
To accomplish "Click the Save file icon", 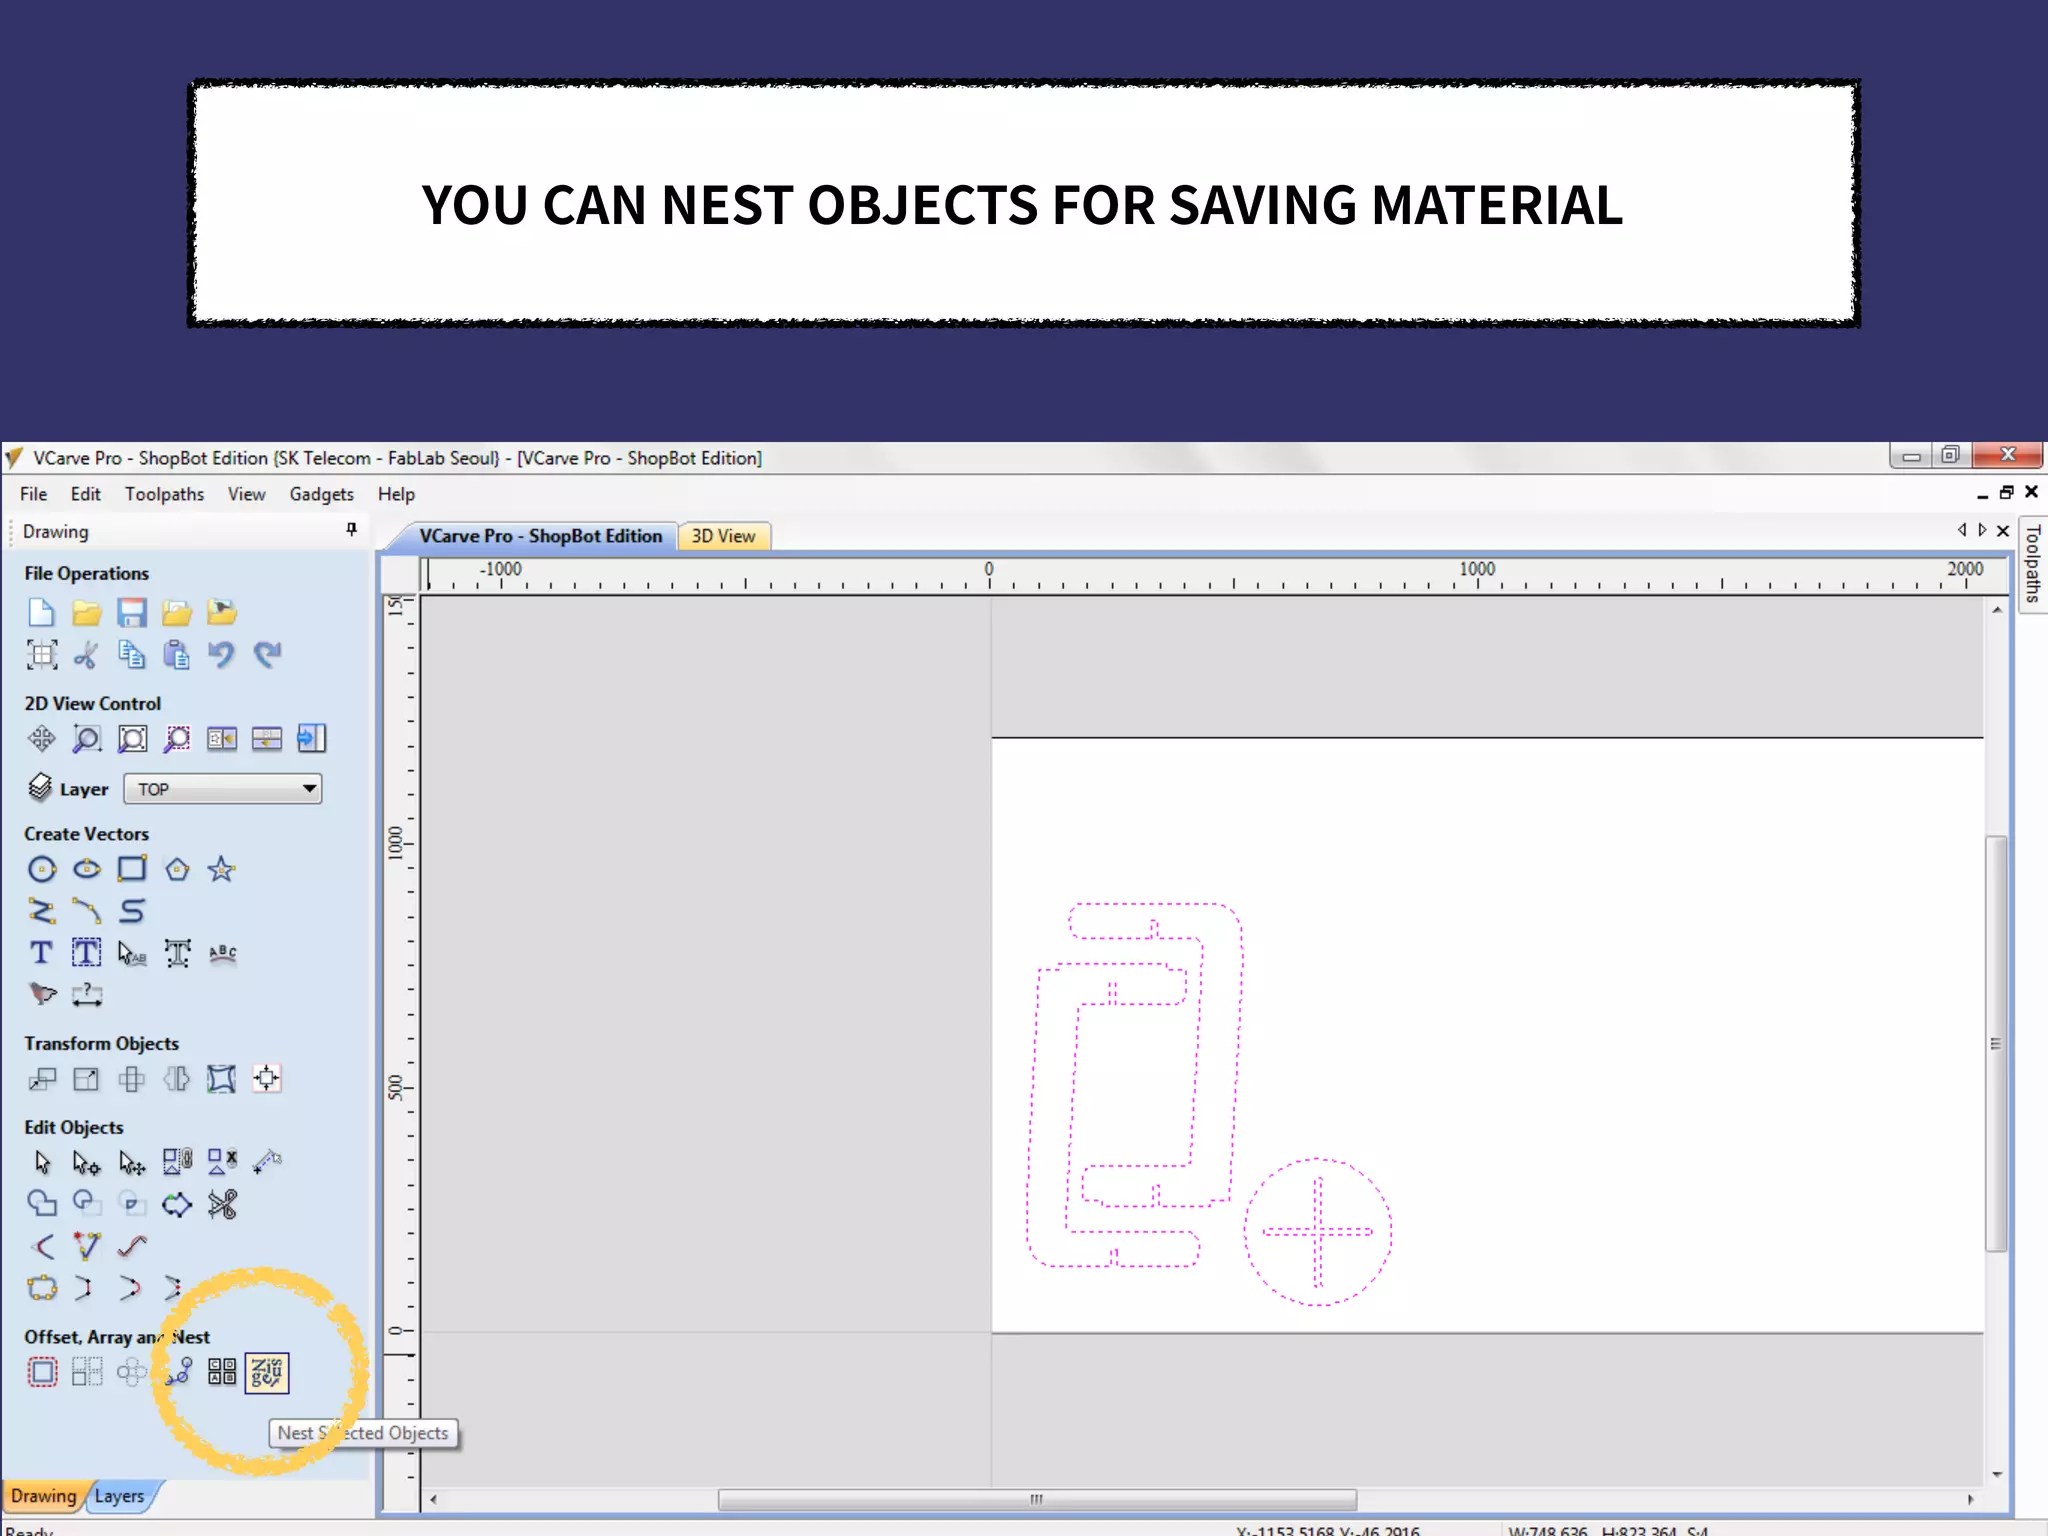I will [131, 612].
